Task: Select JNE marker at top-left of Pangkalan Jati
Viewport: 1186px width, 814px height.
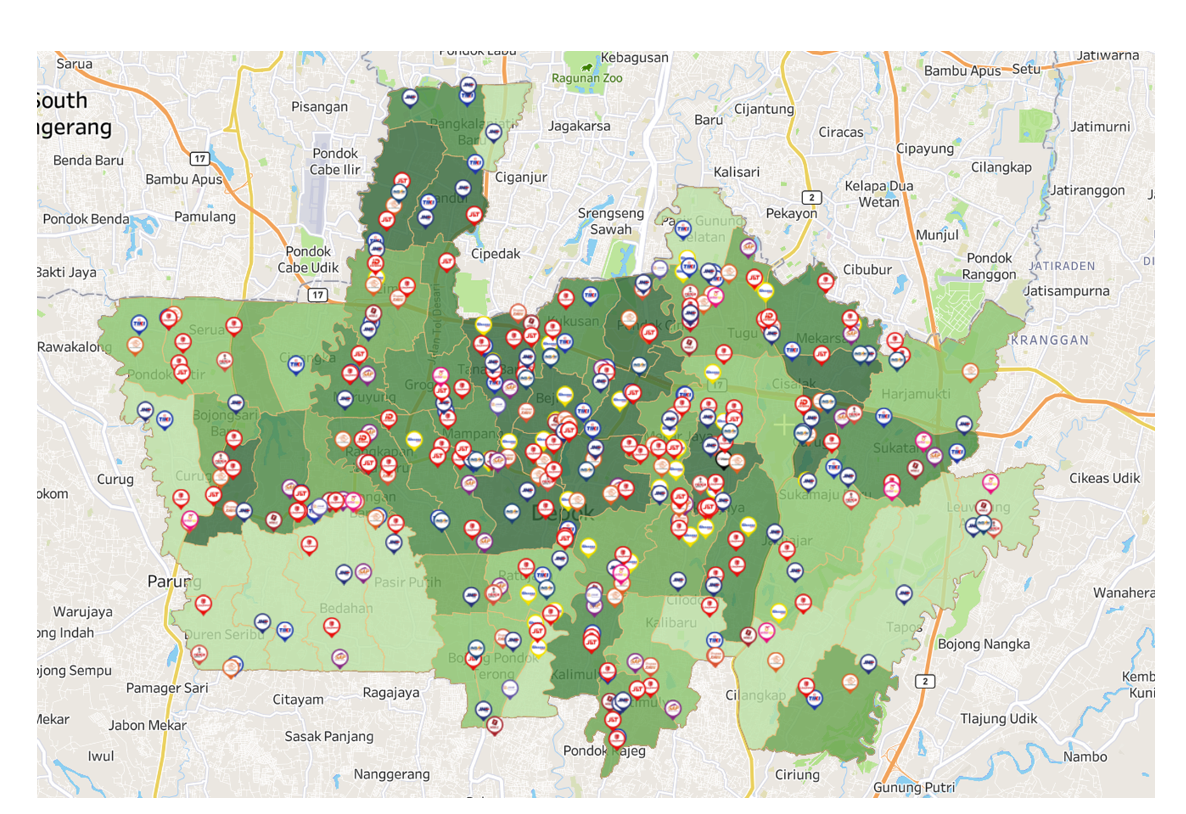Action: coord(410,99)
